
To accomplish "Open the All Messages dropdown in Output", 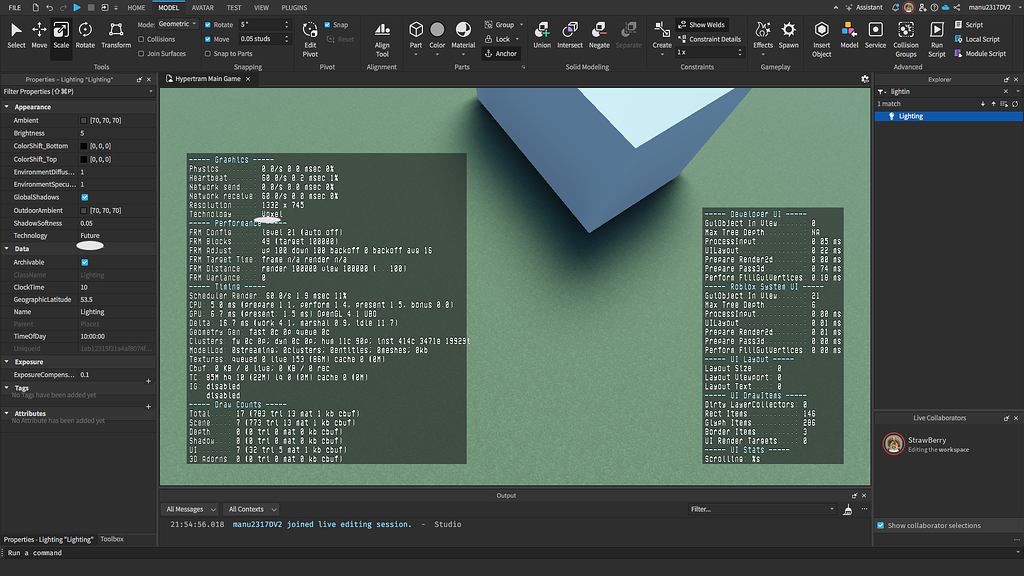I will tap(190, 509).
